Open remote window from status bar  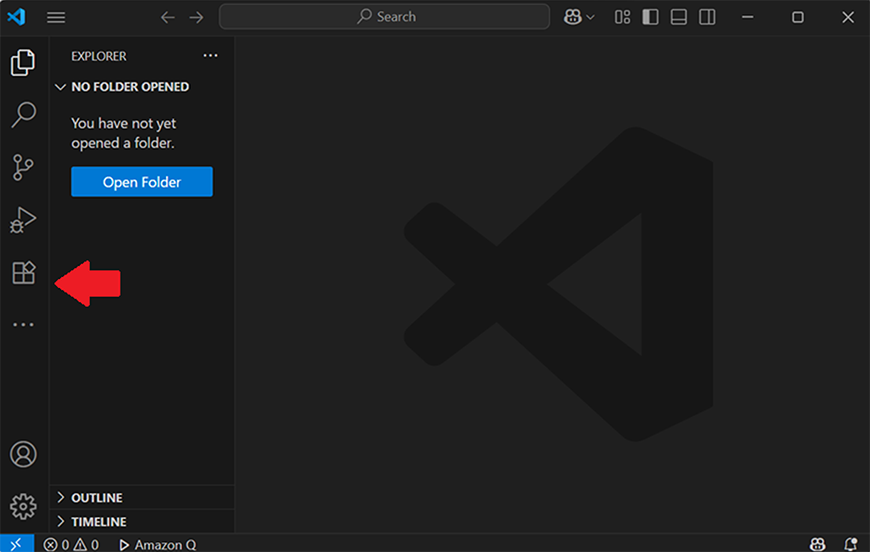[17, 544]
